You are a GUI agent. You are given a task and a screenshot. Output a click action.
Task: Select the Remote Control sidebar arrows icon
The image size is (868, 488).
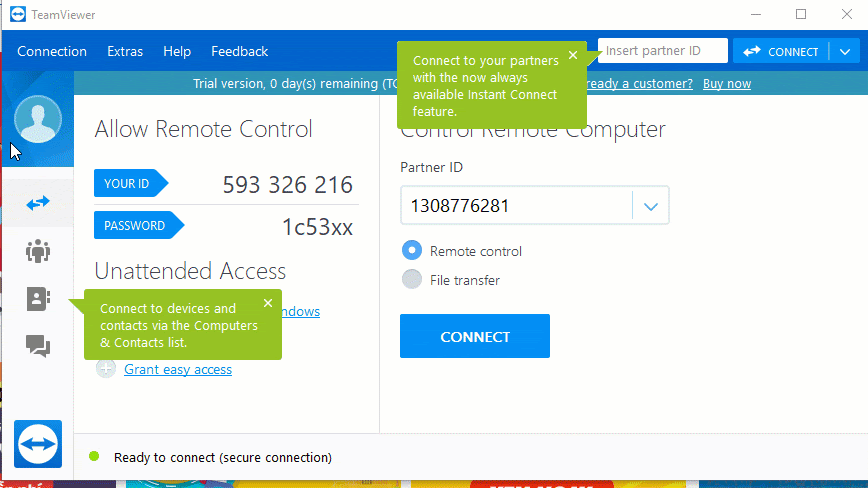coord(38,203)
